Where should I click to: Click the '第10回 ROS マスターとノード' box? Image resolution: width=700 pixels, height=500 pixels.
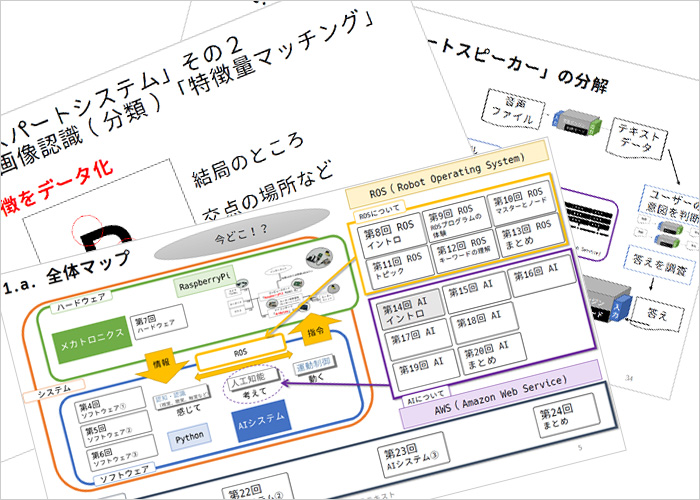519,202
